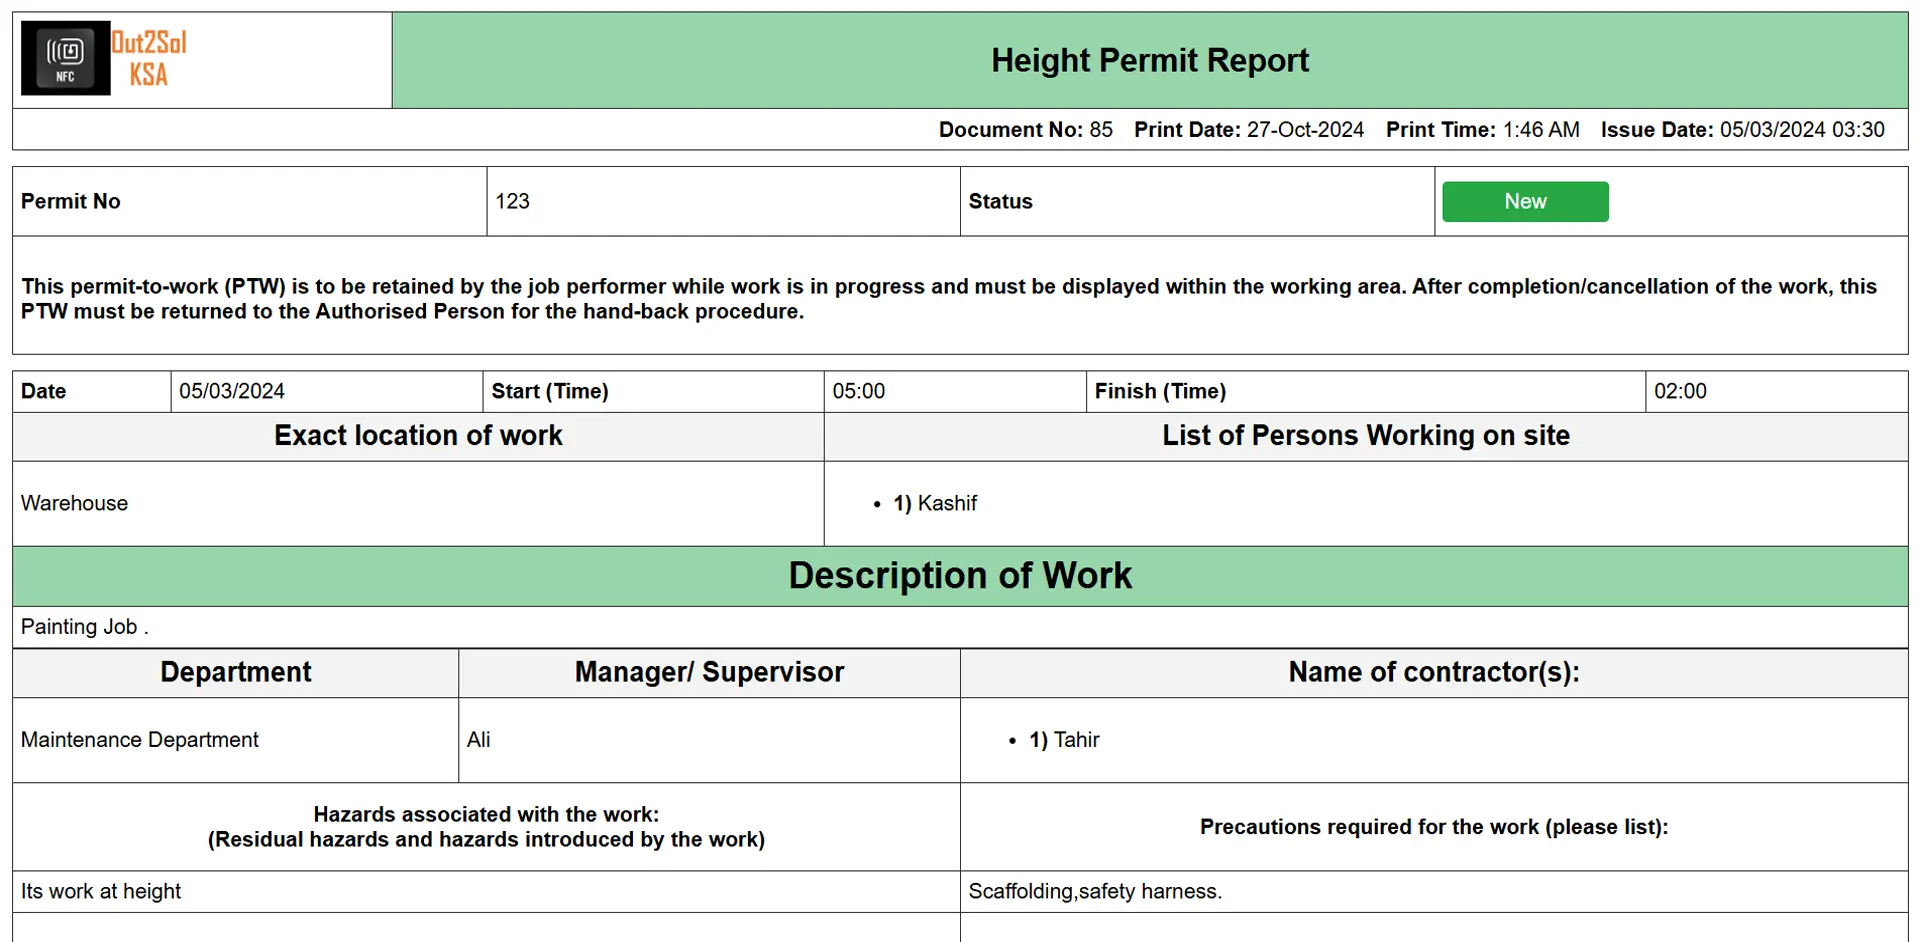Click the Scaffolding, safety harness precautions text
Image resolution: width=1920 pixels, height=942 pixels.
pyautogui.click(x=1094, y=892)
